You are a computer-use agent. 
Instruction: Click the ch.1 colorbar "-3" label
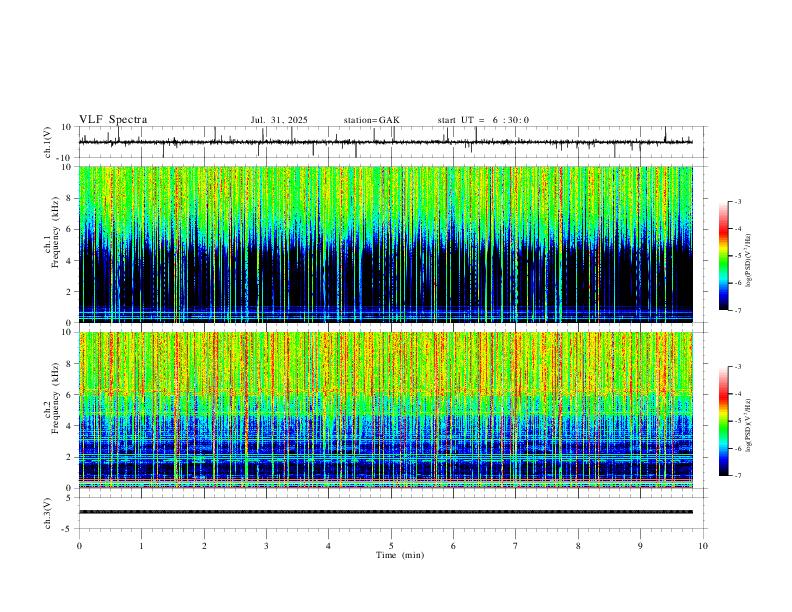tap(738, 201)
